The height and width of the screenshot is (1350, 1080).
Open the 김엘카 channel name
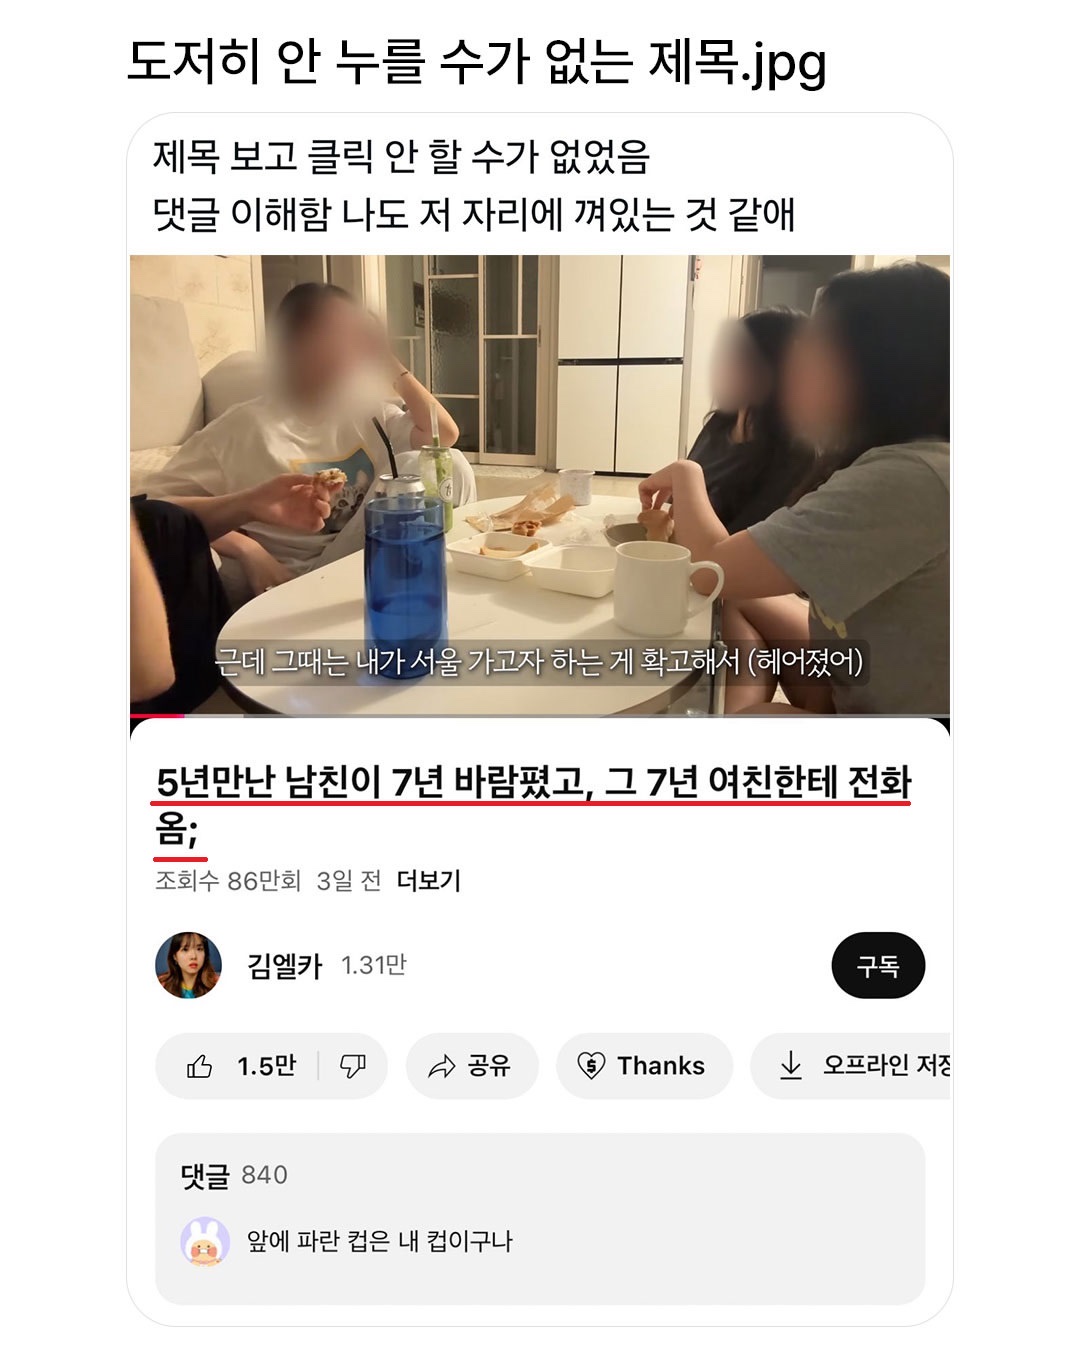tap(285, 966)
